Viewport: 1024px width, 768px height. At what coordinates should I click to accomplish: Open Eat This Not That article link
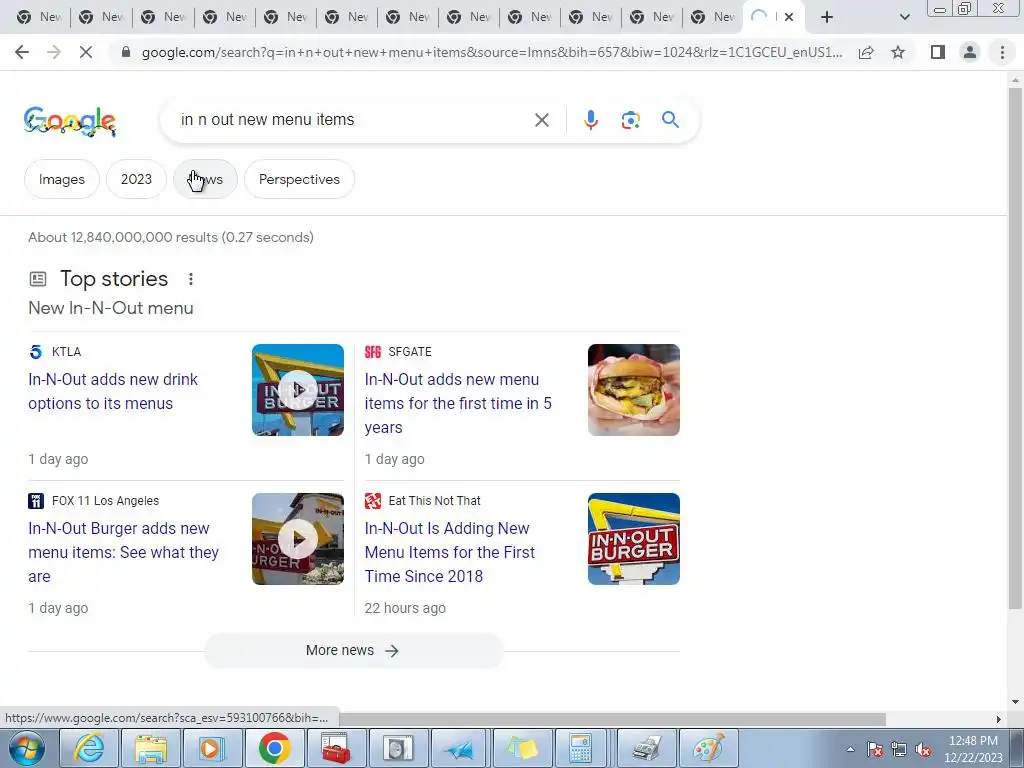click(449, 552)
